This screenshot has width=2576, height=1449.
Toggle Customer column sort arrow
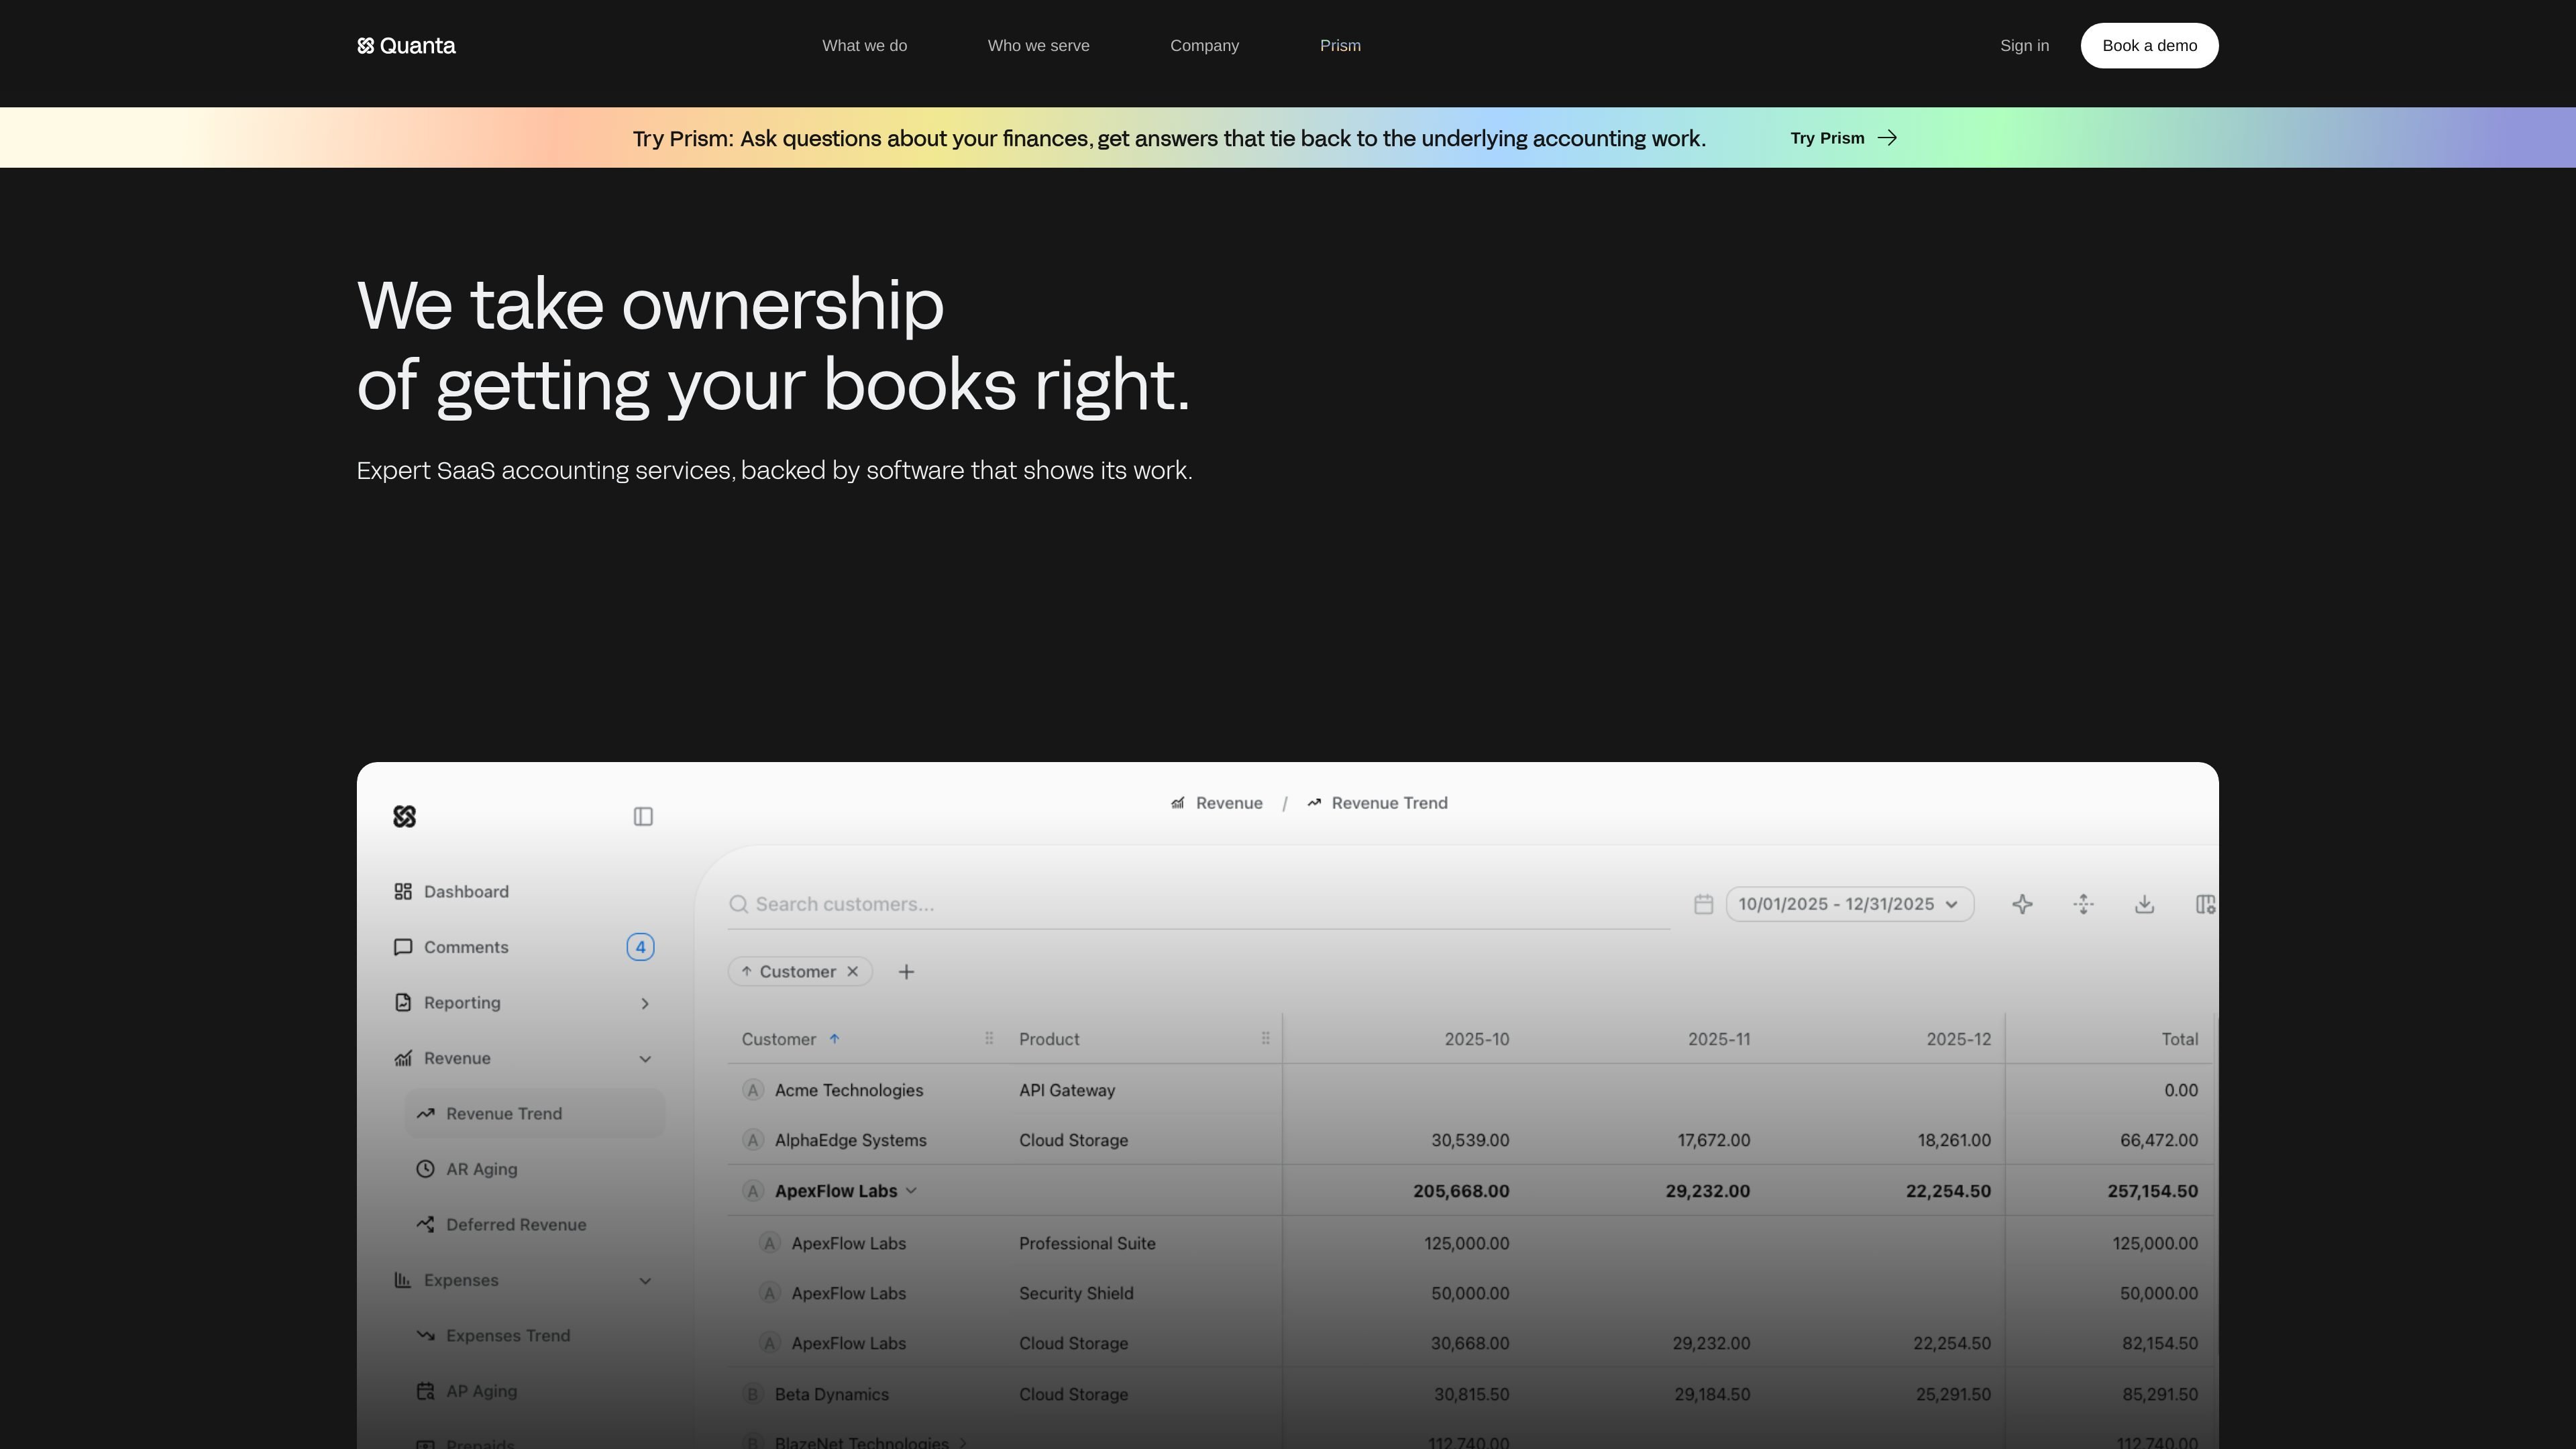tap(834, 1039)
